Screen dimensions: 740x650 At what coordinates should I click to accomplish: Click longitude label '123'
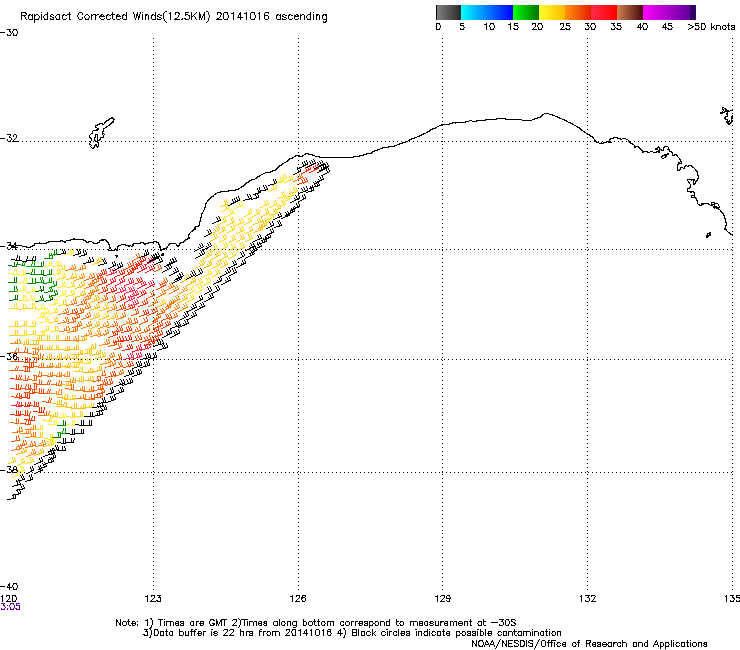point(153,599)
